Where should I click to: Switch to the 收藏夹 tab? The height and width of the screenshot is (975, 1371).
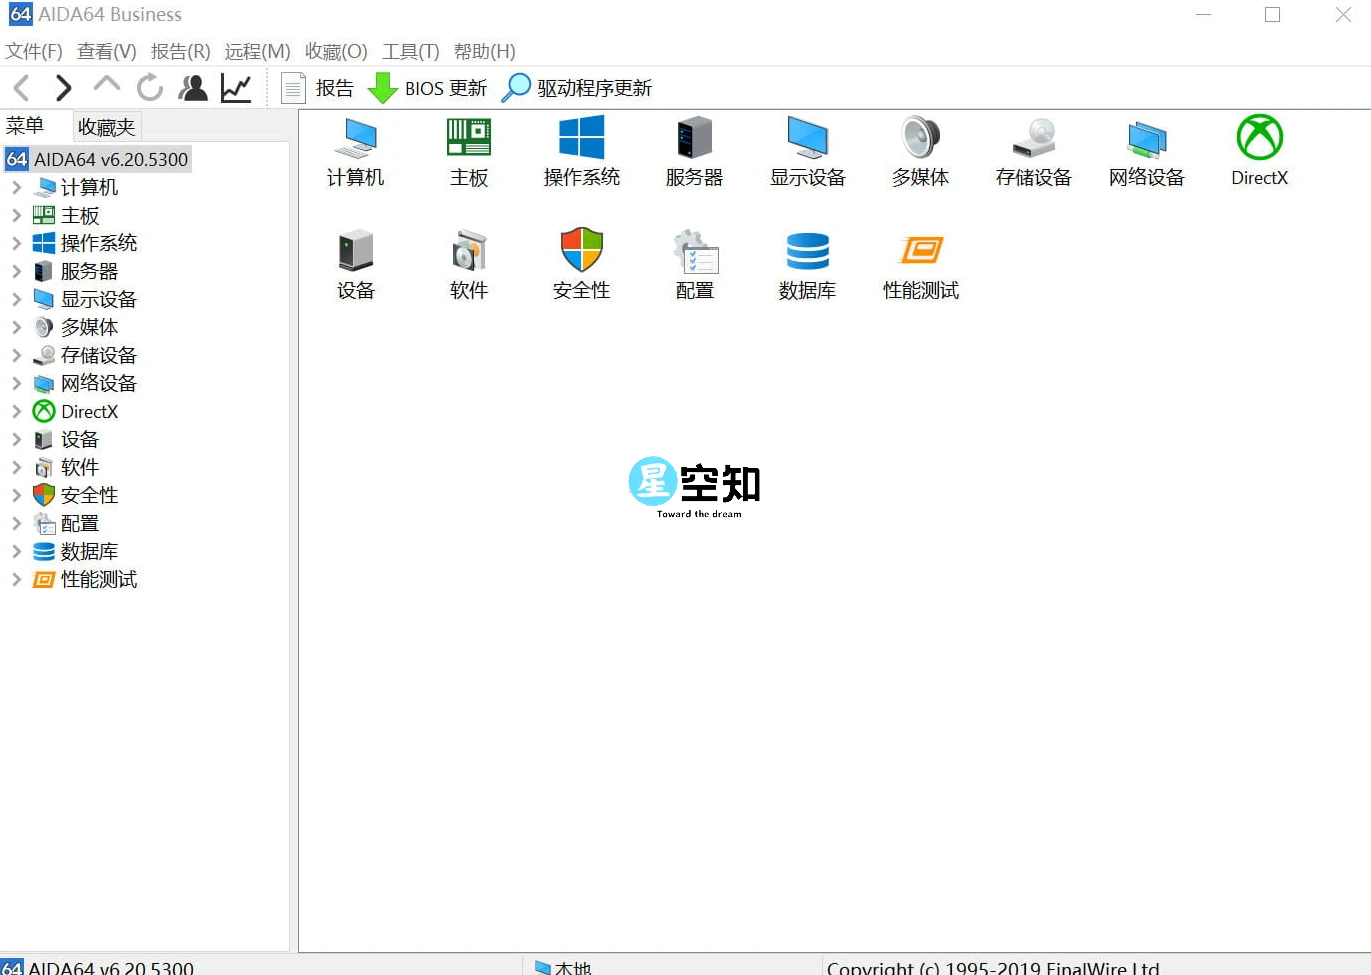(105, 126)
